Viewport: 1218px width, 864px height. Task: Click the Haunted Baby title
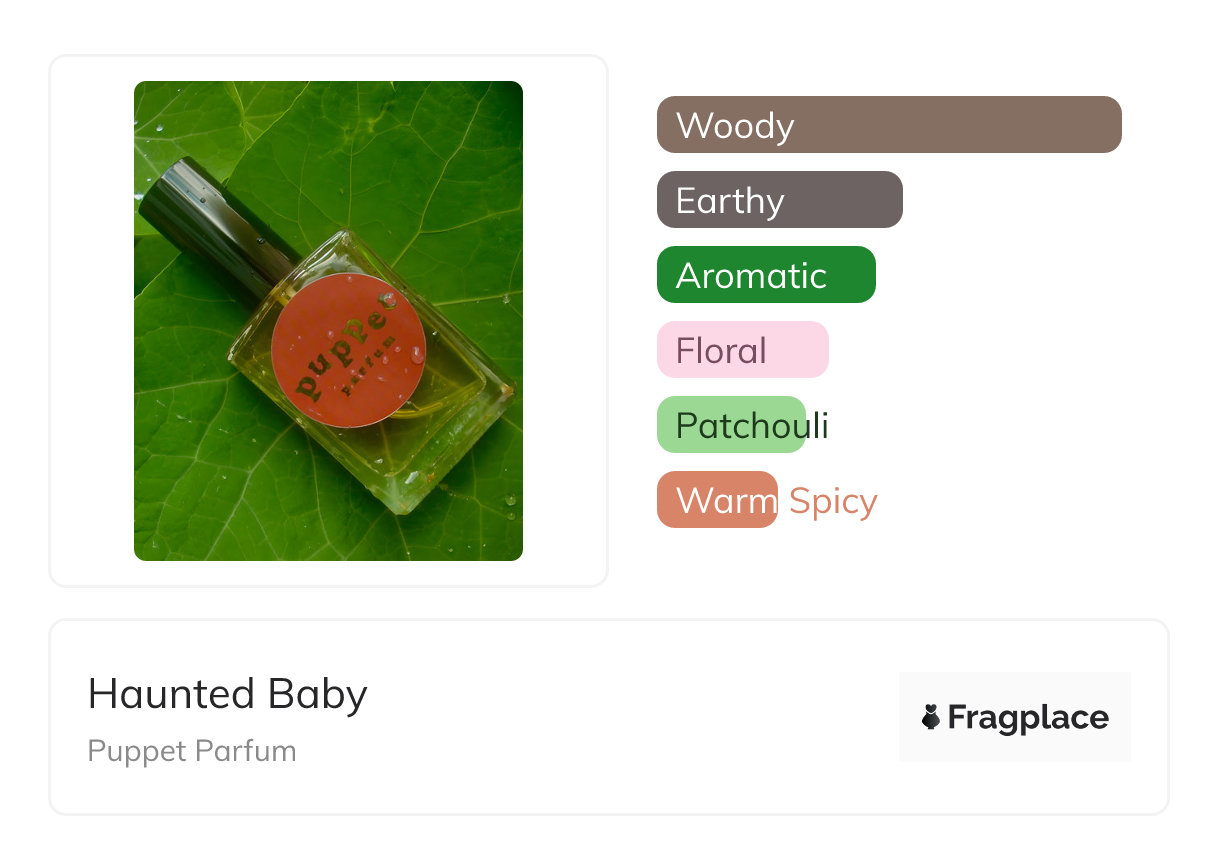coord(228,694)
